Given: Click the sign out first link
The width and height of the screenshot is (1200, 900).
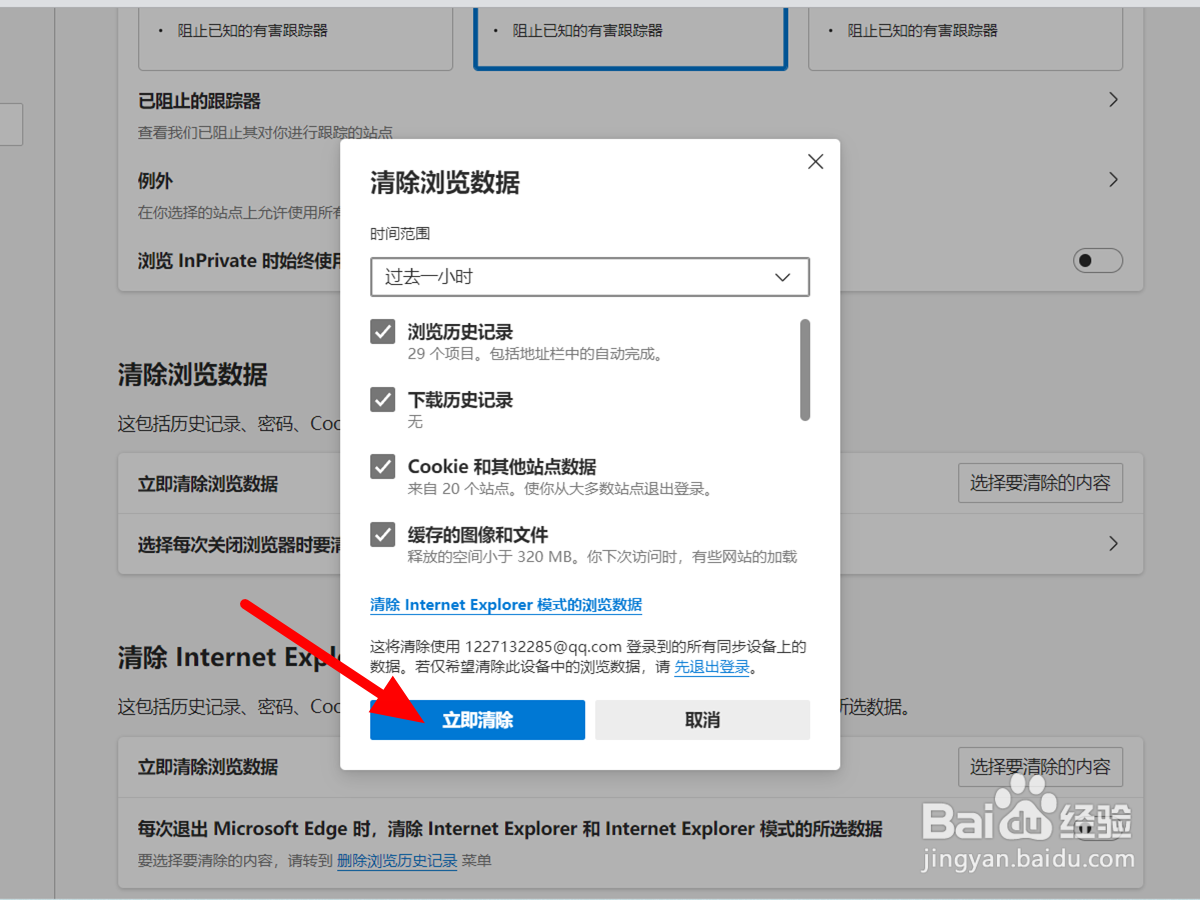Looking at the screenshot, I should [x=712, y=667].
